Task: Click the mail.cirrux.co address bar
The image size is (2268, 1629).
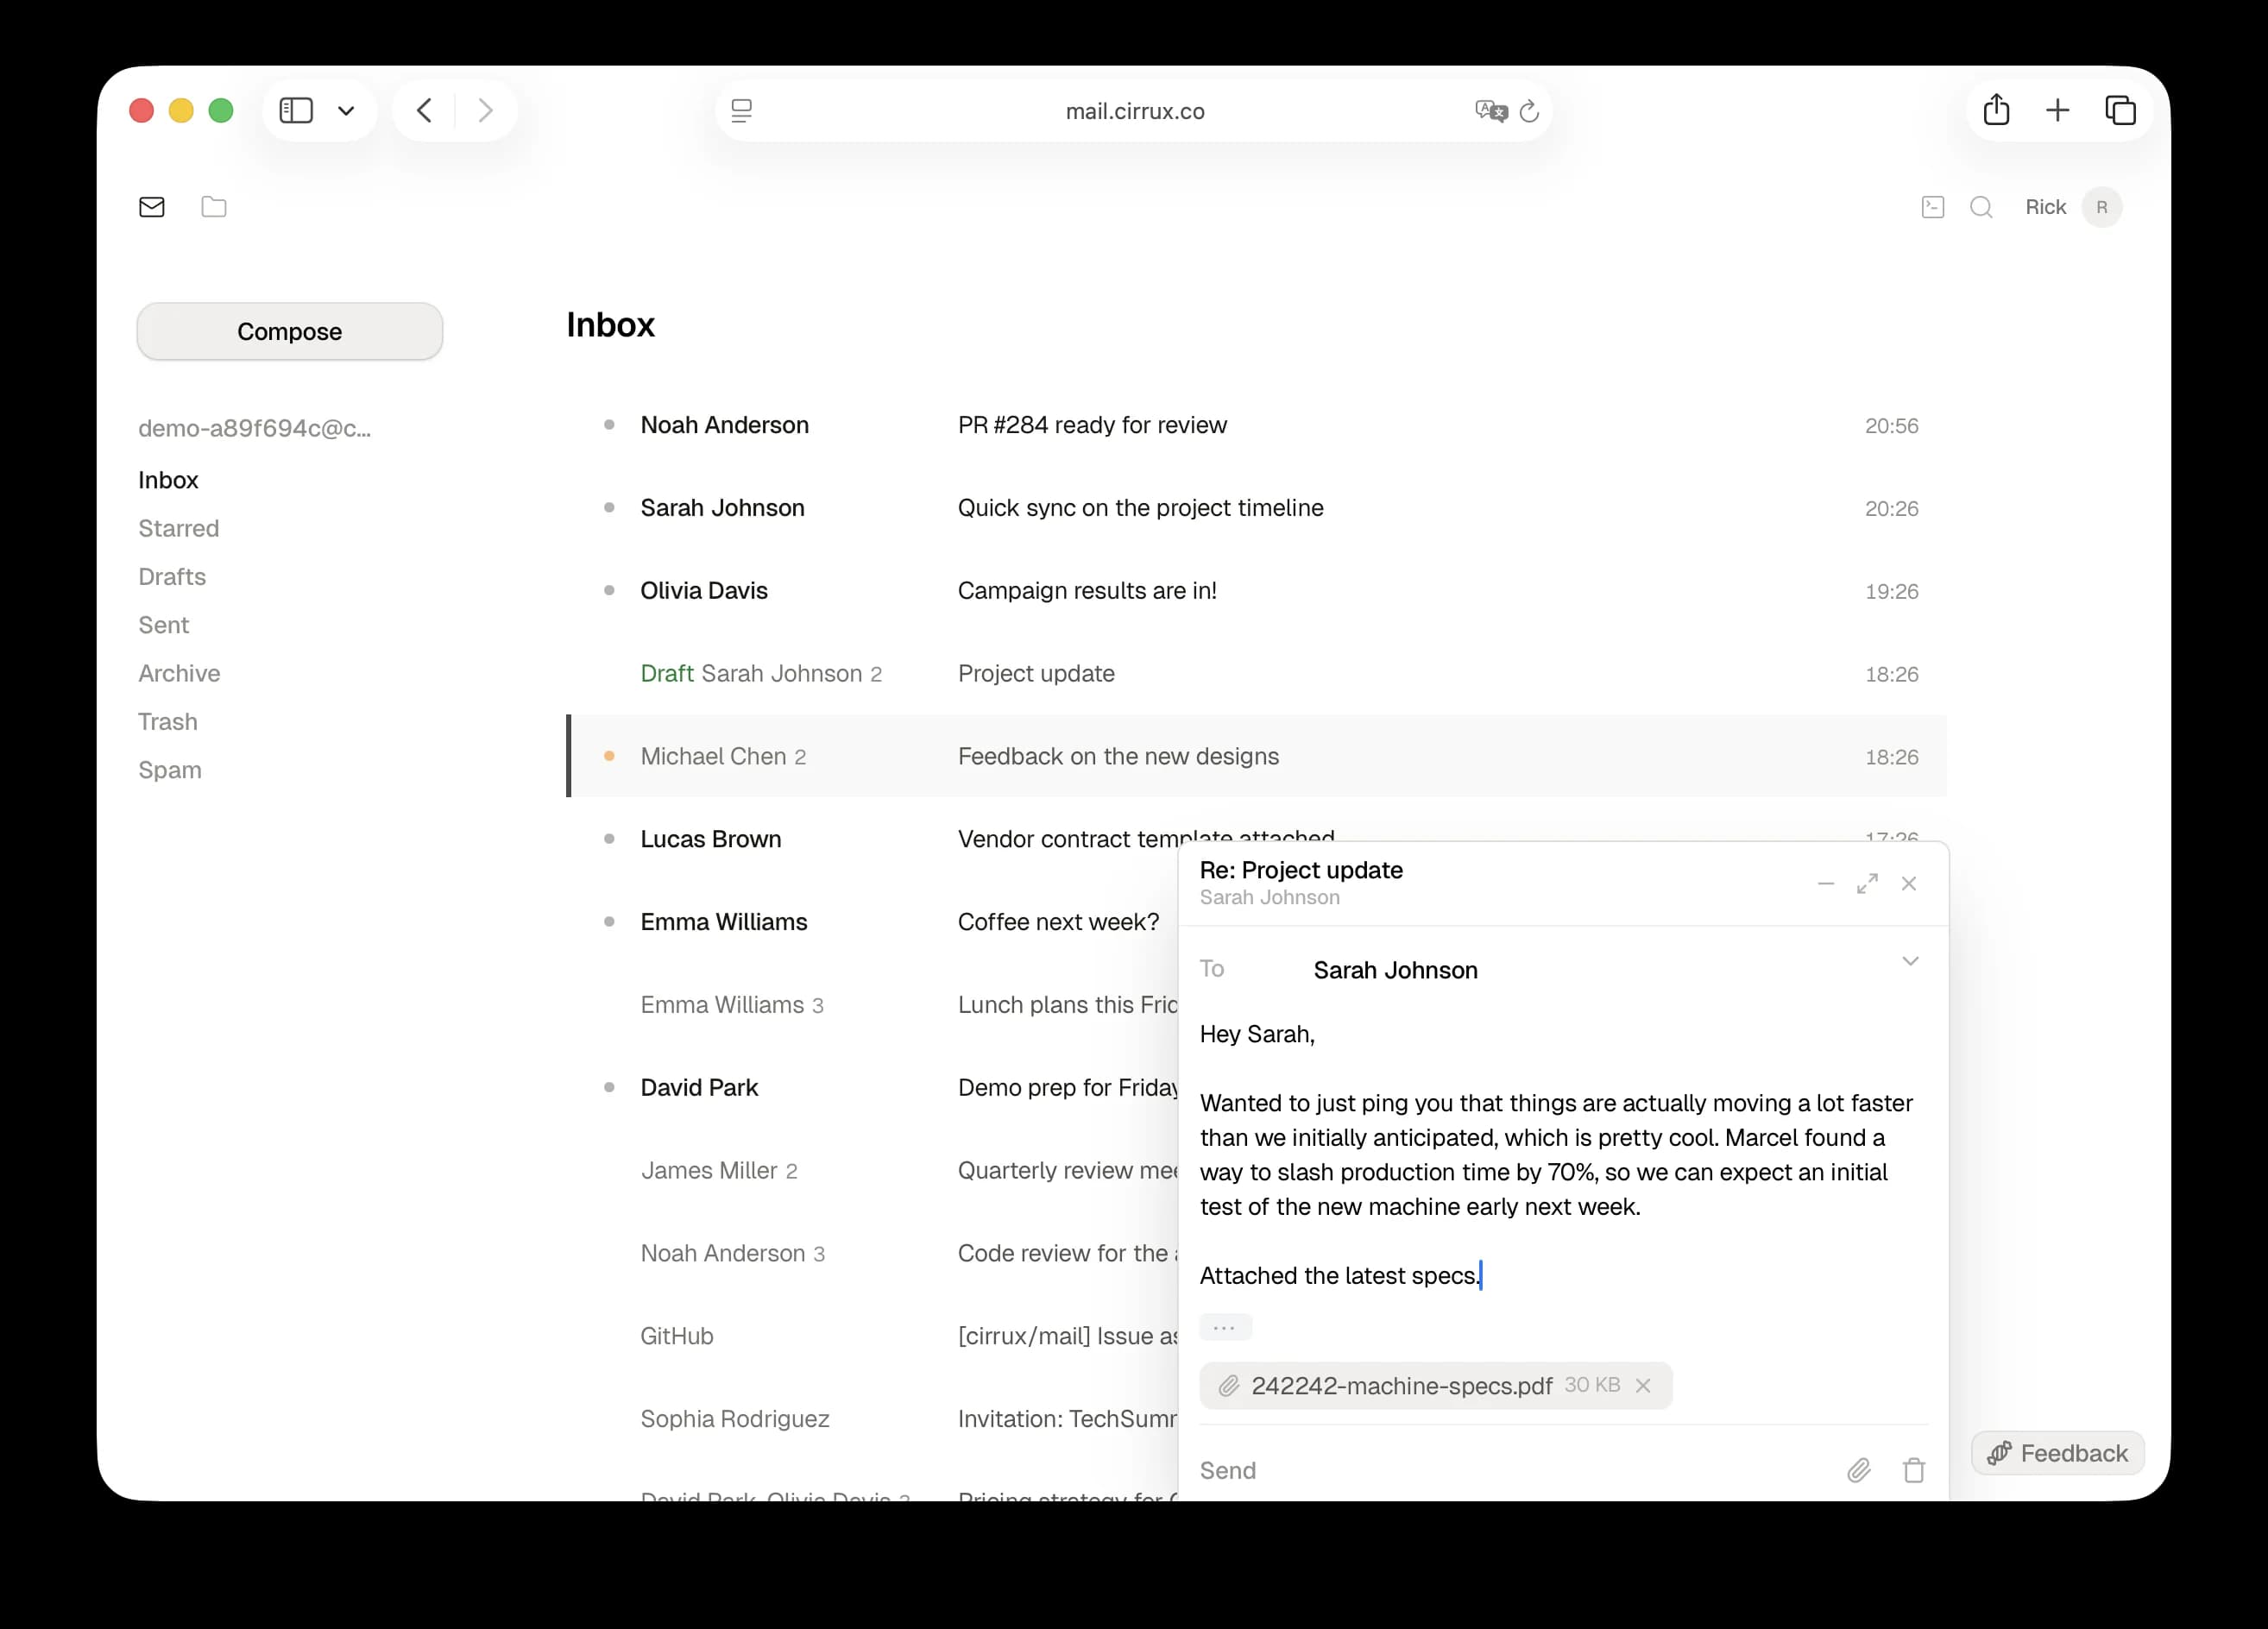Action: (x=1134, y=111)
